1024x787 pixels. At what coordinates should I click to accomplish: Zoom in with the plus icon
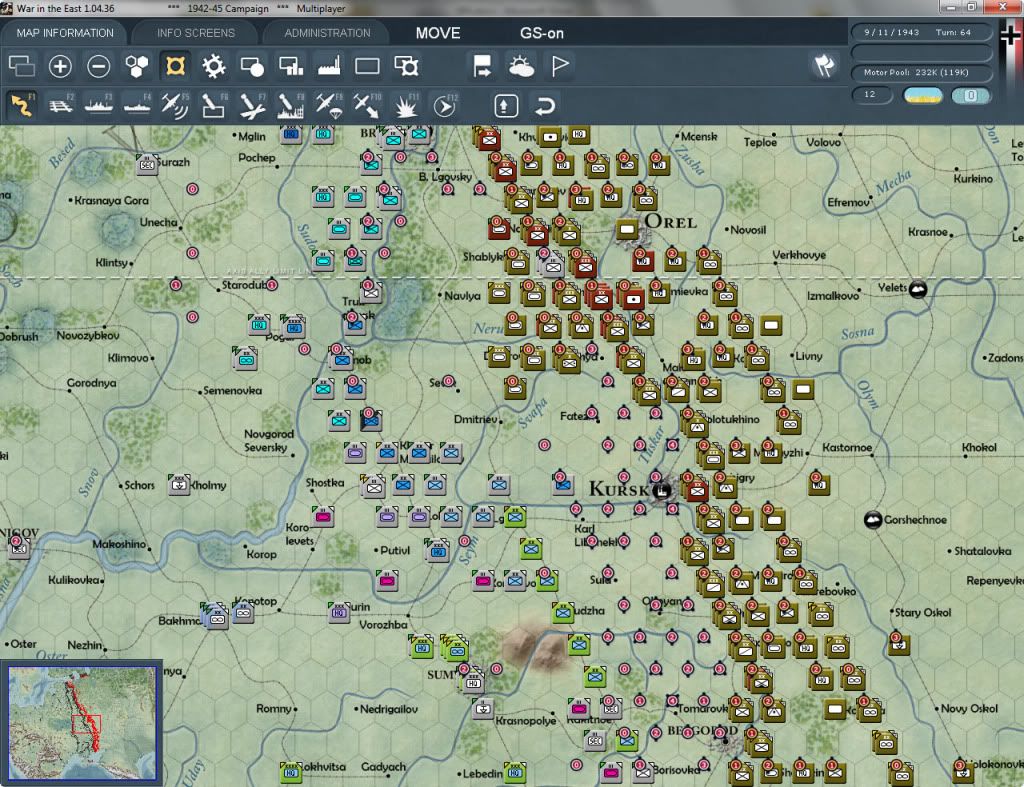(60, 66)
